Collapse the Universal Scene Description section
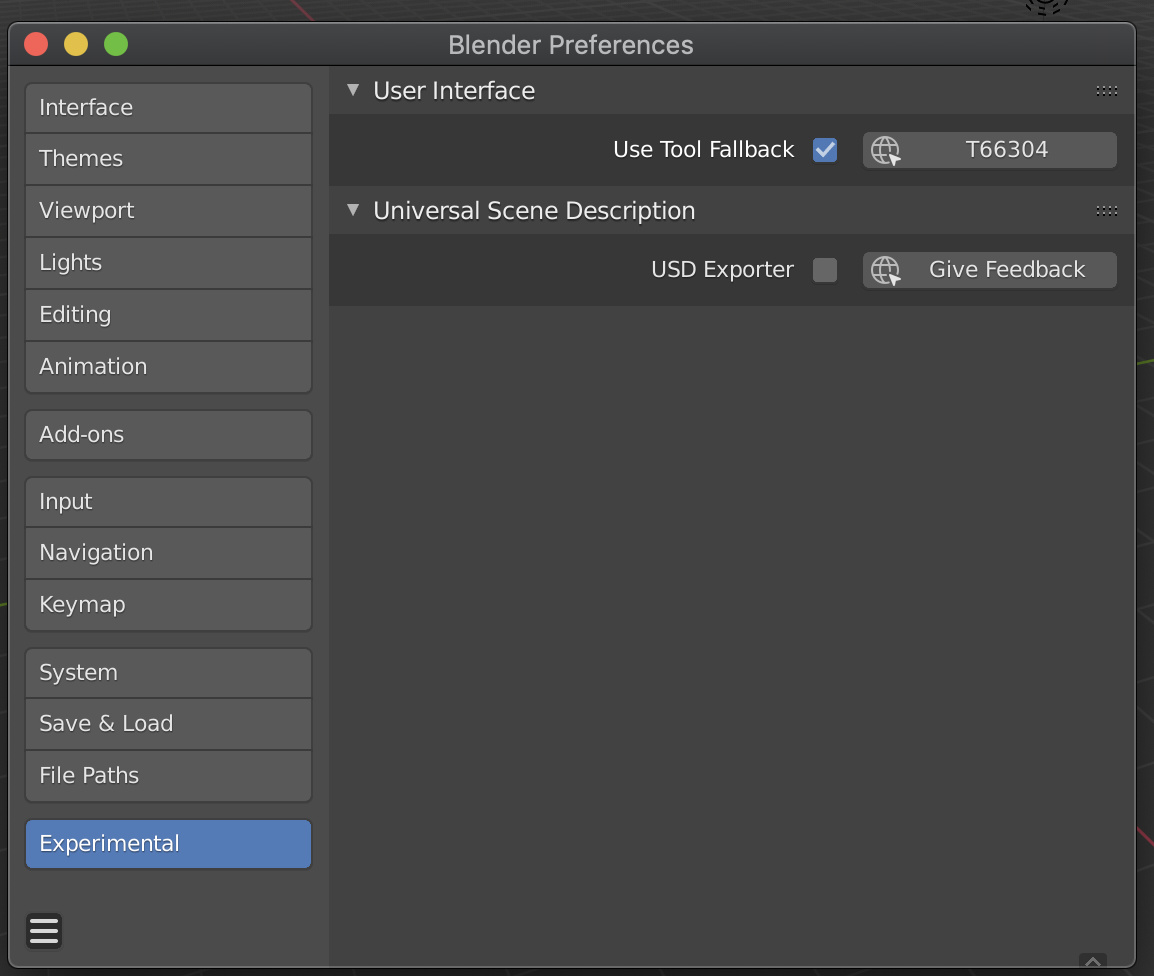The image size is (1154, 976). [x=352, y=211]
